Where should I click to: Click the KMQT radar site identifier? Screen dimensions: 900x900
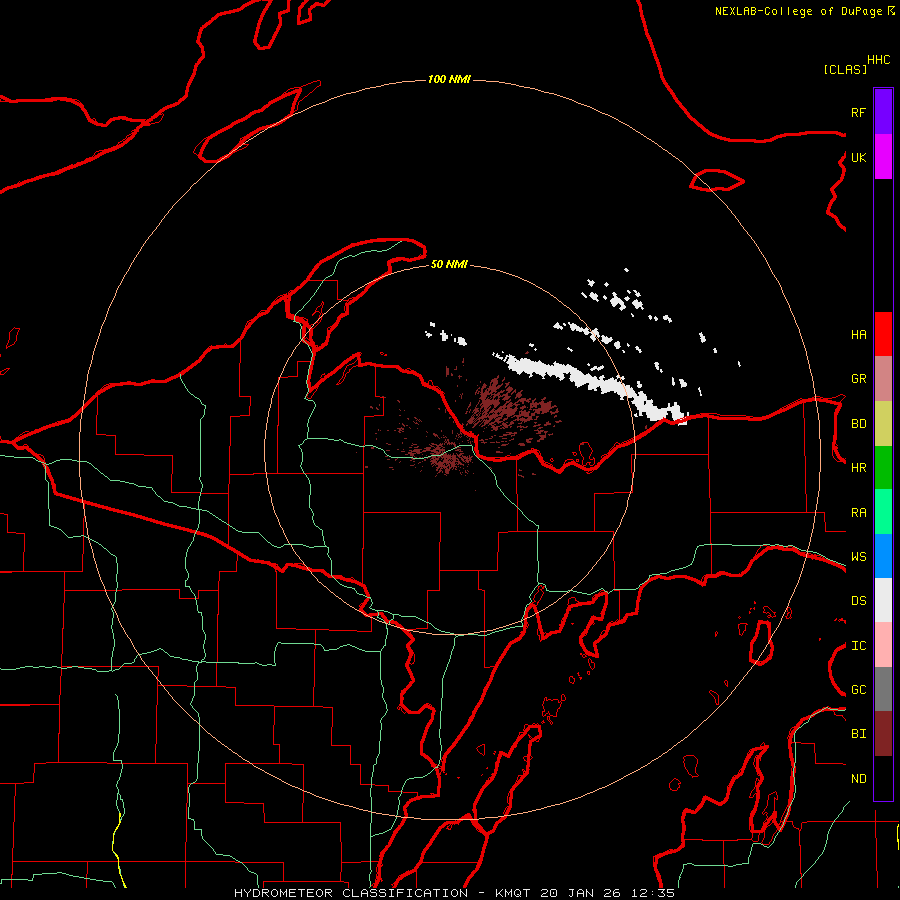coord(513,893)
